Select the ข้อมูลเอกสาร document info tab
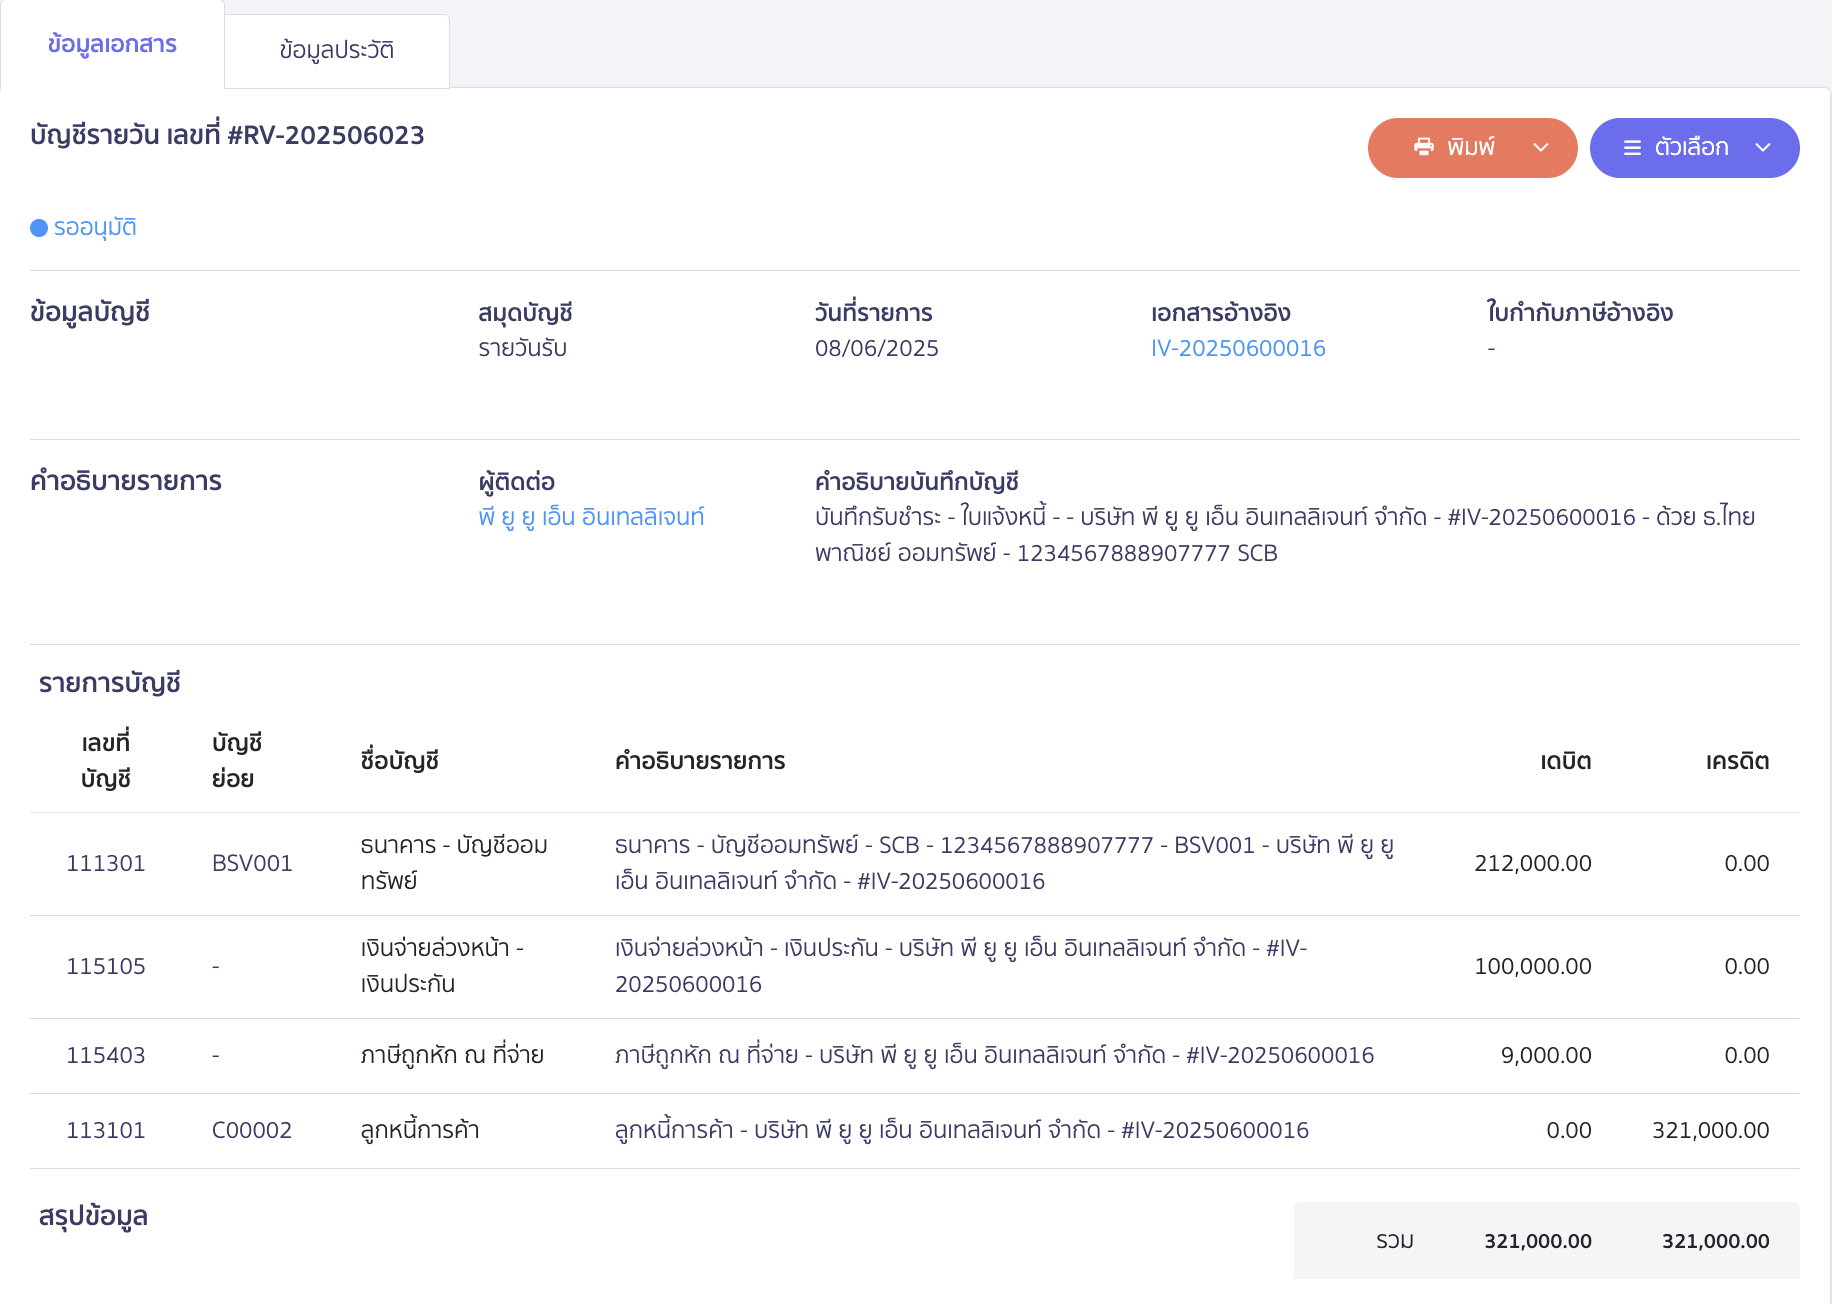The width and height of the screenshot is (1832, 1304). tap(112, 45)
